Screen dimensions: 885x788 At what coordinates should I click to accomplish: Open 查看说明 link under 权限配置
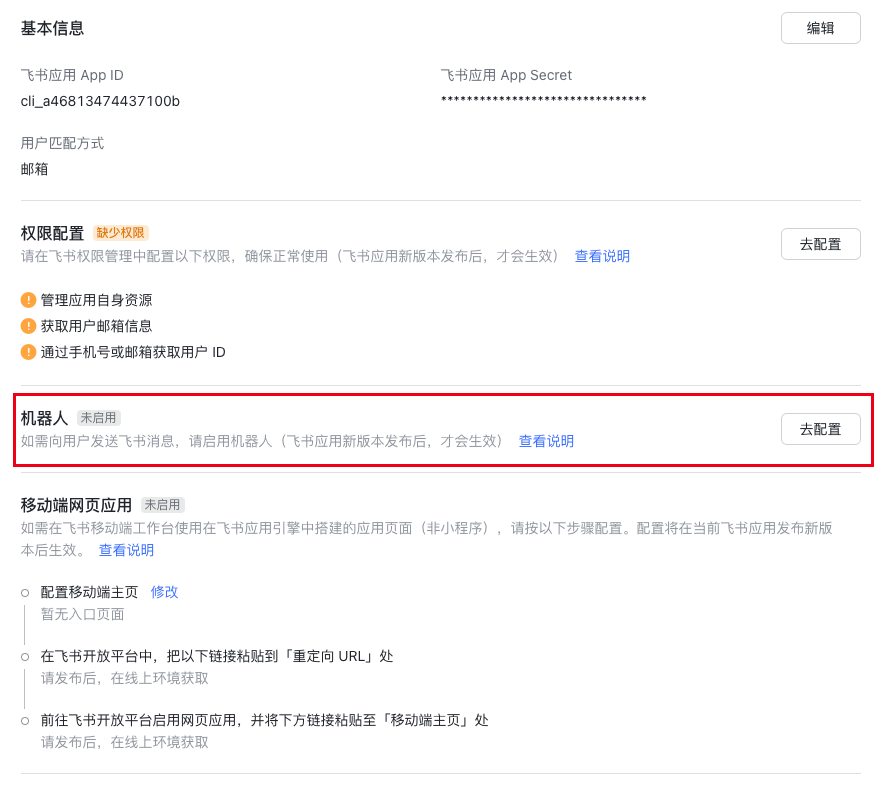click(x=602, y=256)
